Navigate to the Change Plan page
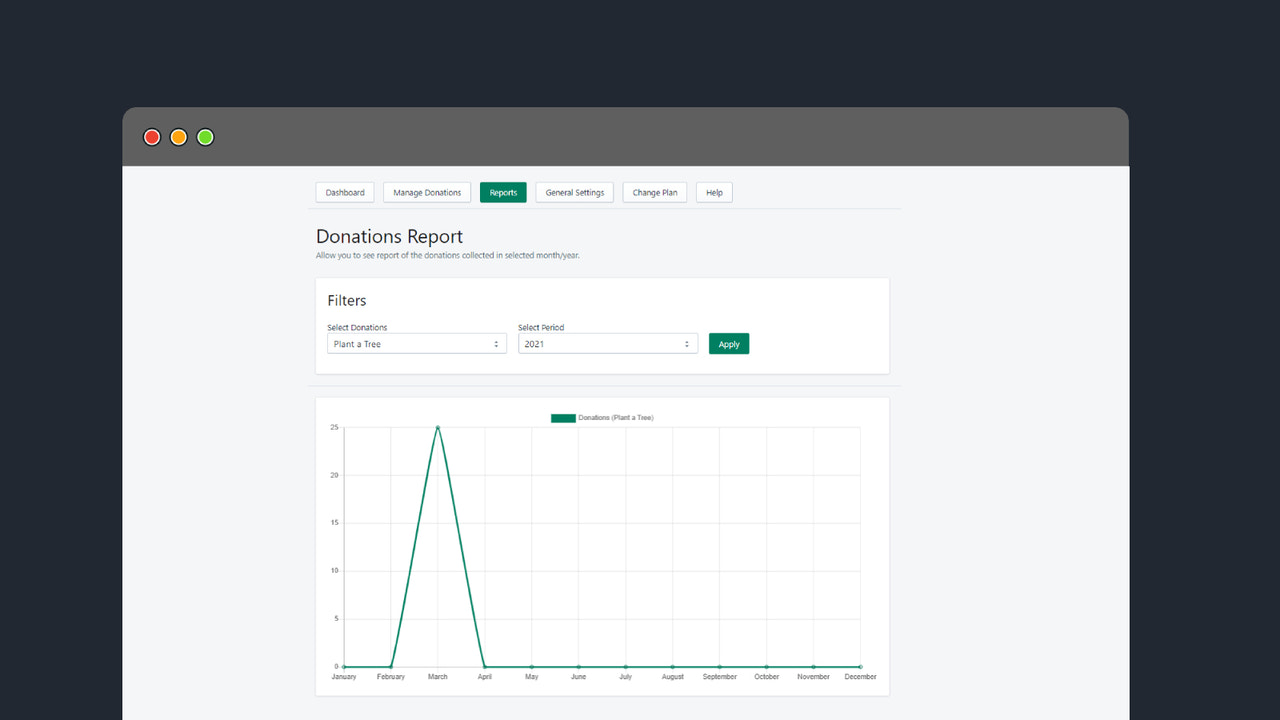This screenshot has width=1280, height=720. (654, 192)
